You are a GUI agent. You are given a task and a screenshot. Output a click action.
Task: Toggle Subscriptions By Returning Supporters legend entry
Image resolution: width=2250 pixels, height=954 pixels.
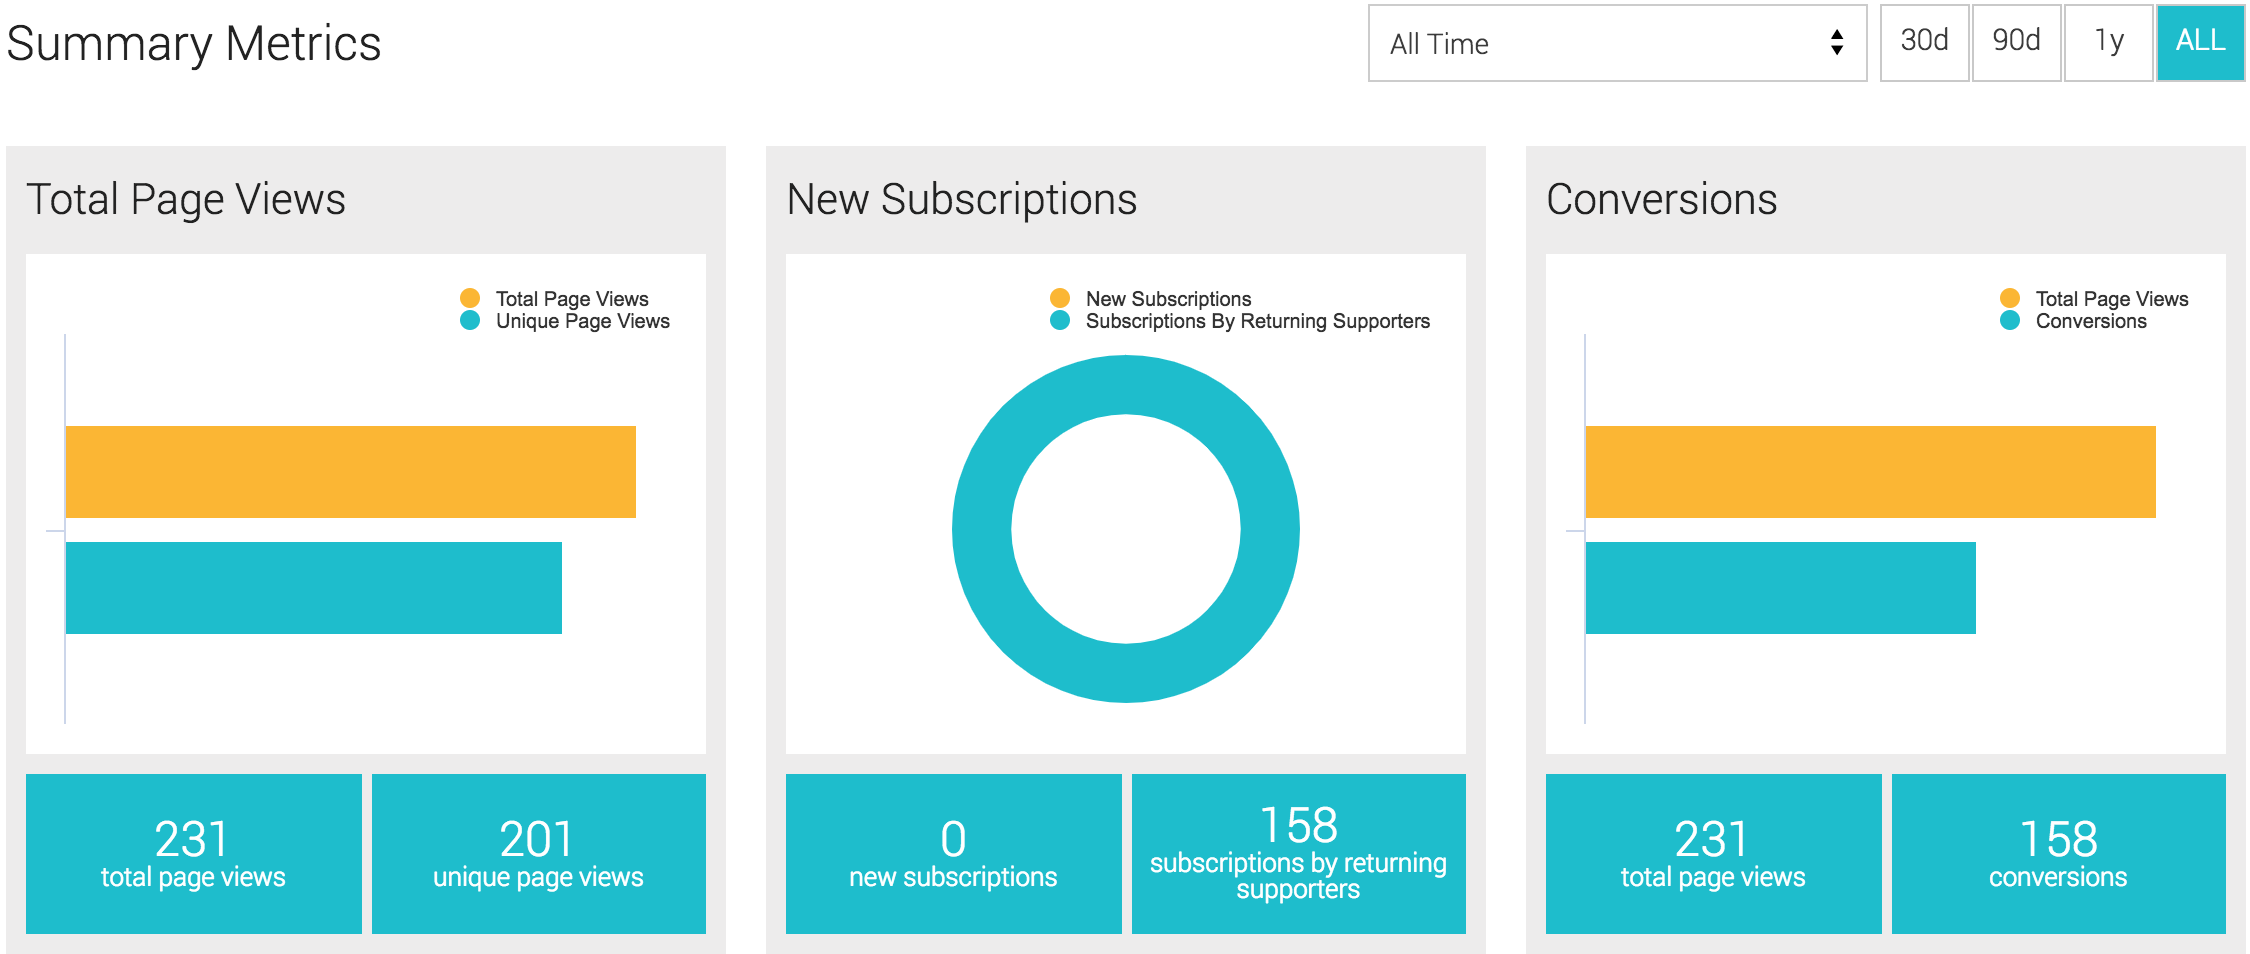[x=1240, y=321]
